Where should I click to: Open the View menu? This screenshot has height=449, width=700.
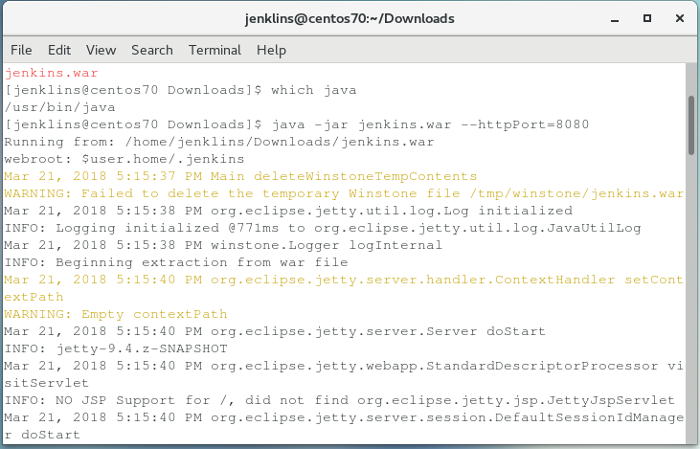101,49
